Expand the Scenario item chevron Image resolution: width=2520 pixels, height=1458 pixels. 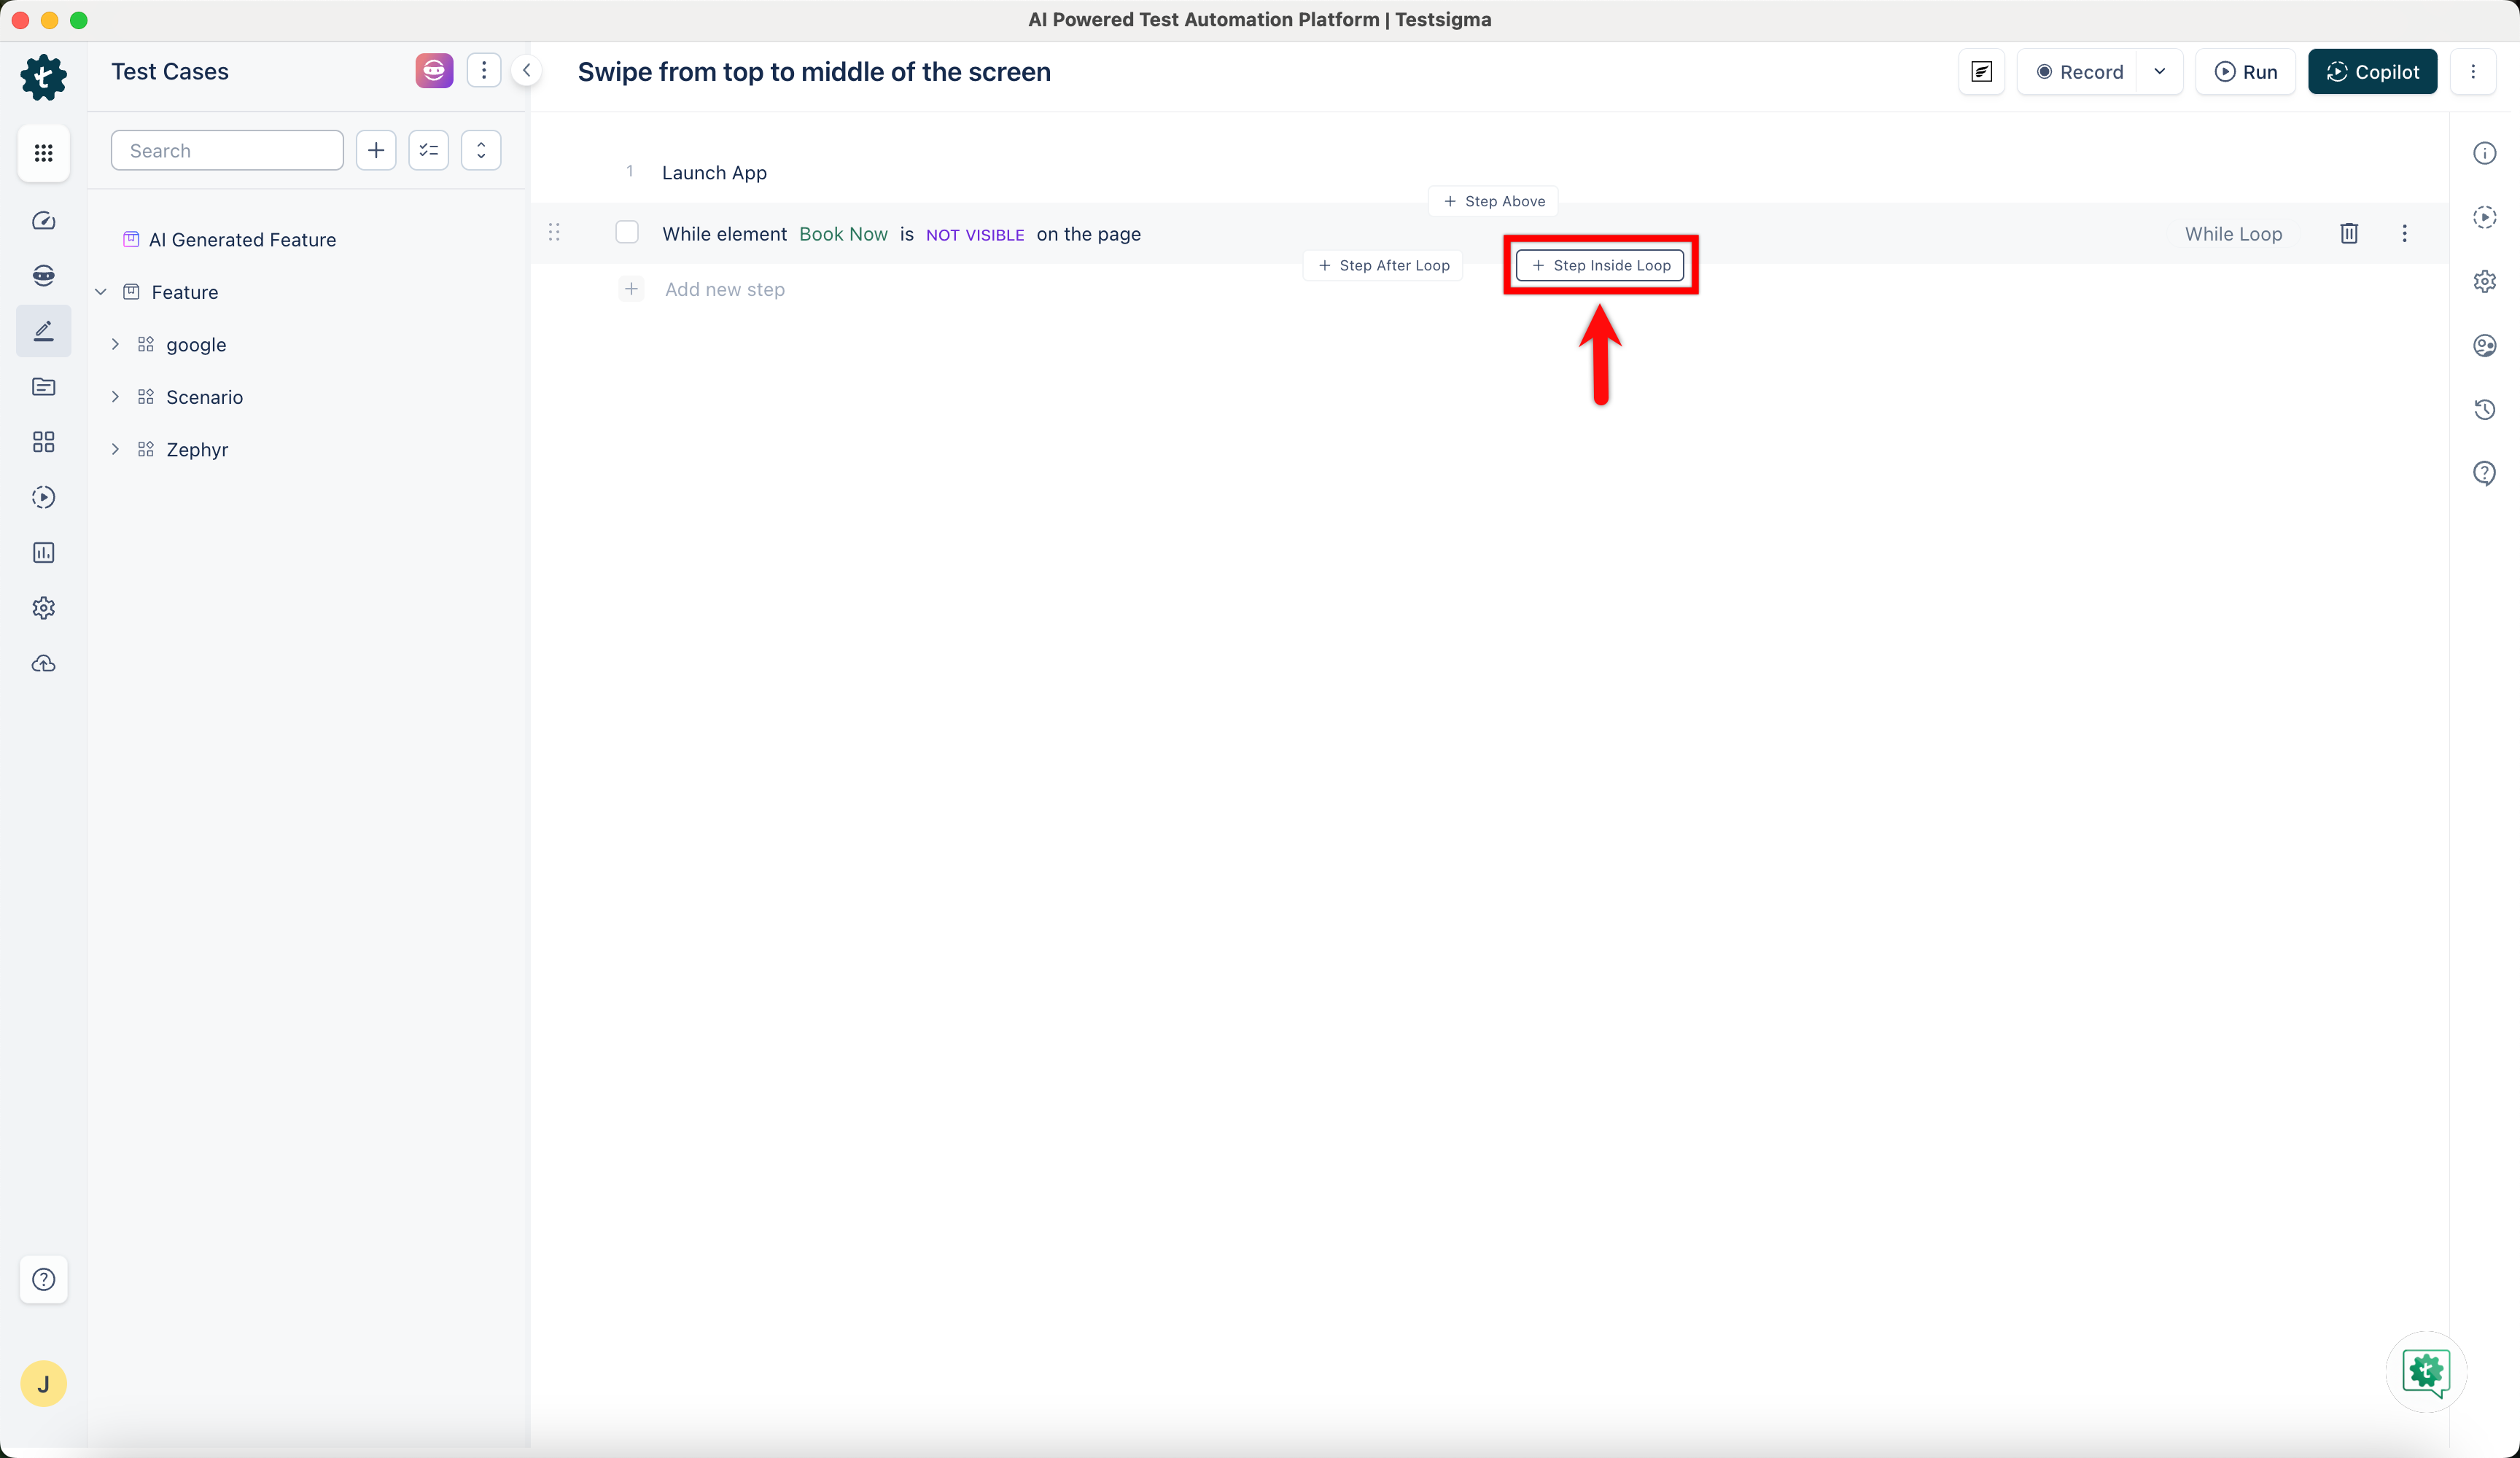(115, 397)
